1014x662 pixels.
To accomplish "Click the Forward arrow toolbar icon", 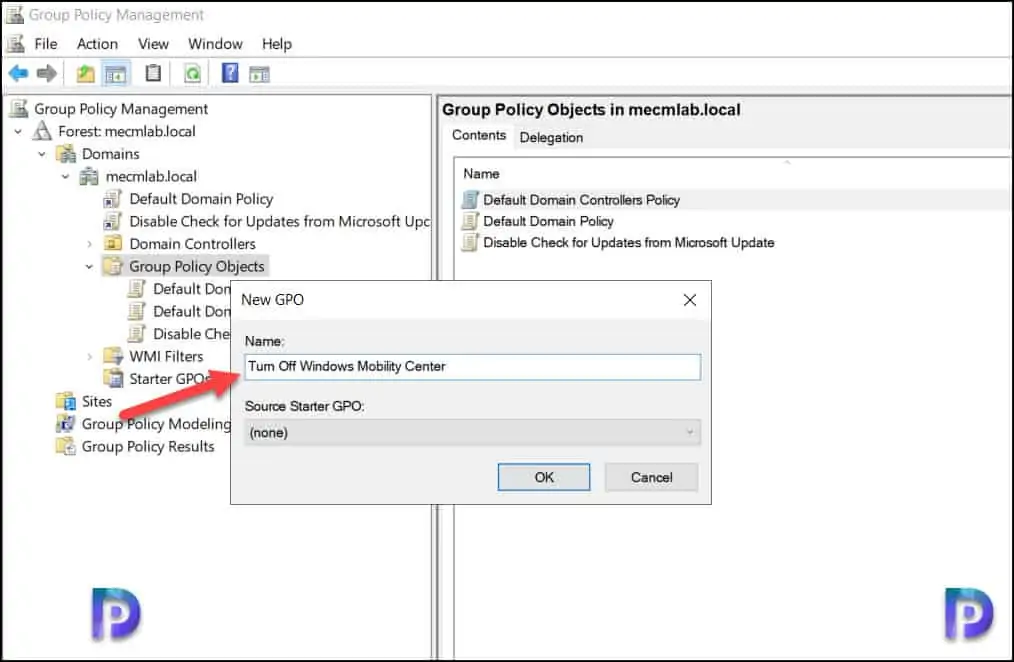I will [47, 74].
